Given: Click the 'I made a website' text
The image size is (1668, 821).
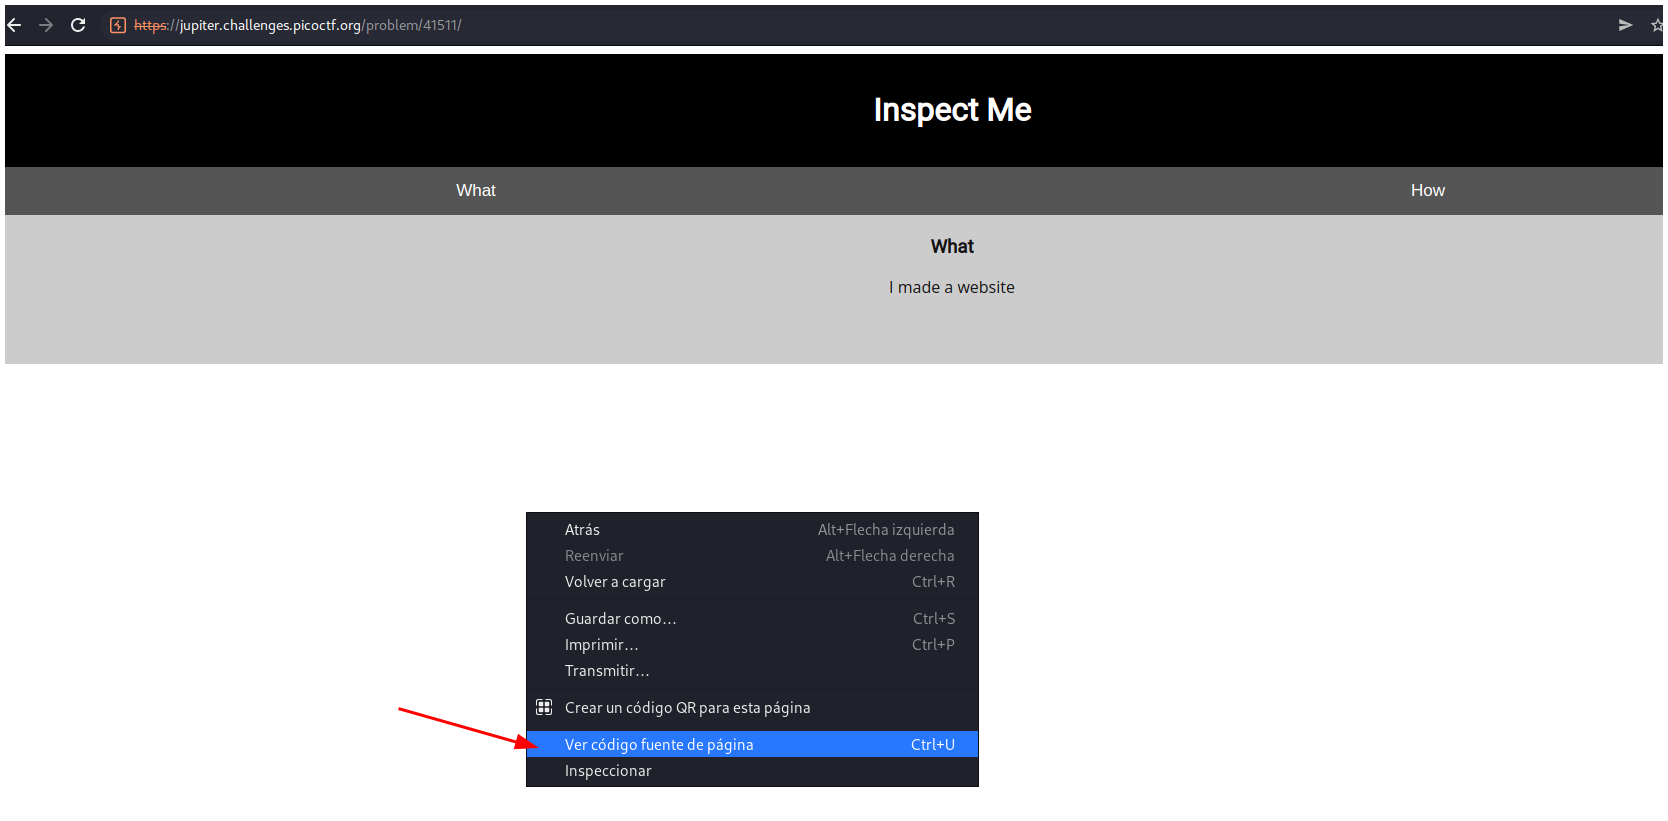Looking at the screenshot, I should [x=951, y=288].
